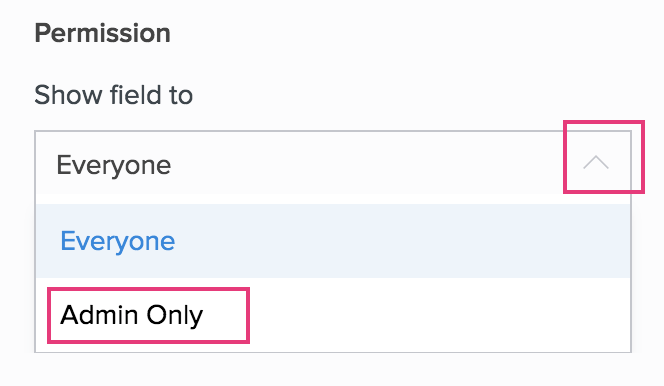Collapse the dropdown using the up chevron
This screenshot has height=386, width=664.
click(596, 162)
